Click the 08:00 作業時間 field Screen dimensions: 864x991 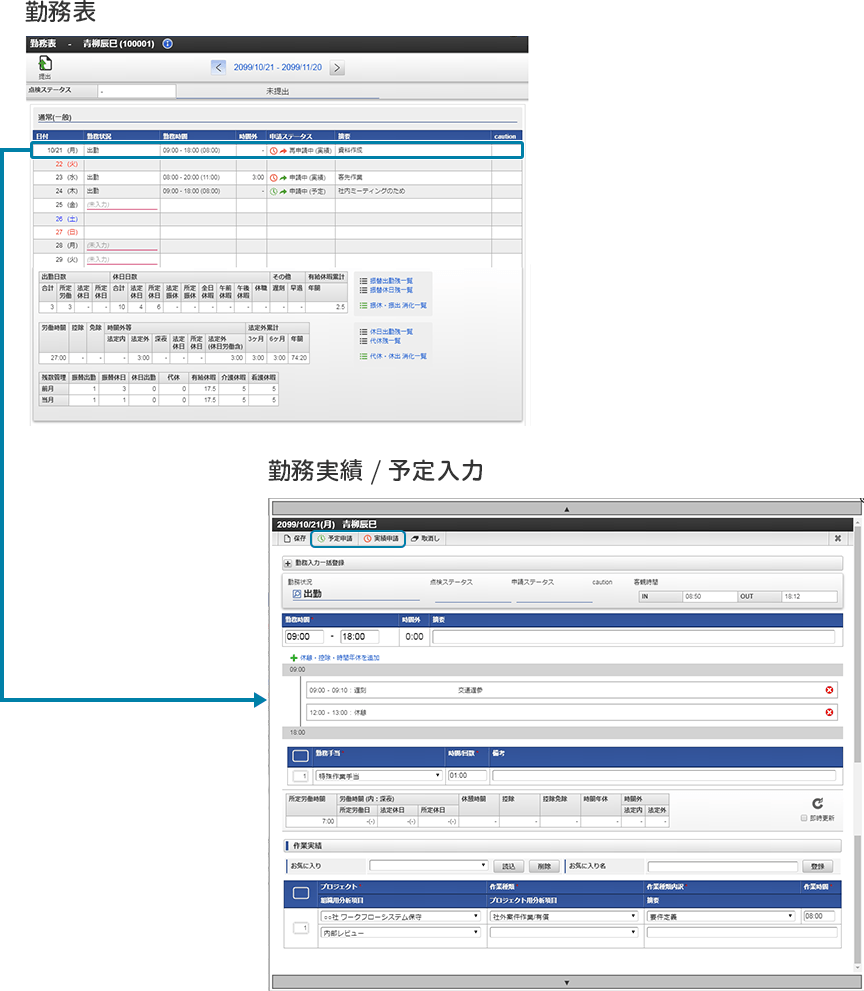point(819,916)
